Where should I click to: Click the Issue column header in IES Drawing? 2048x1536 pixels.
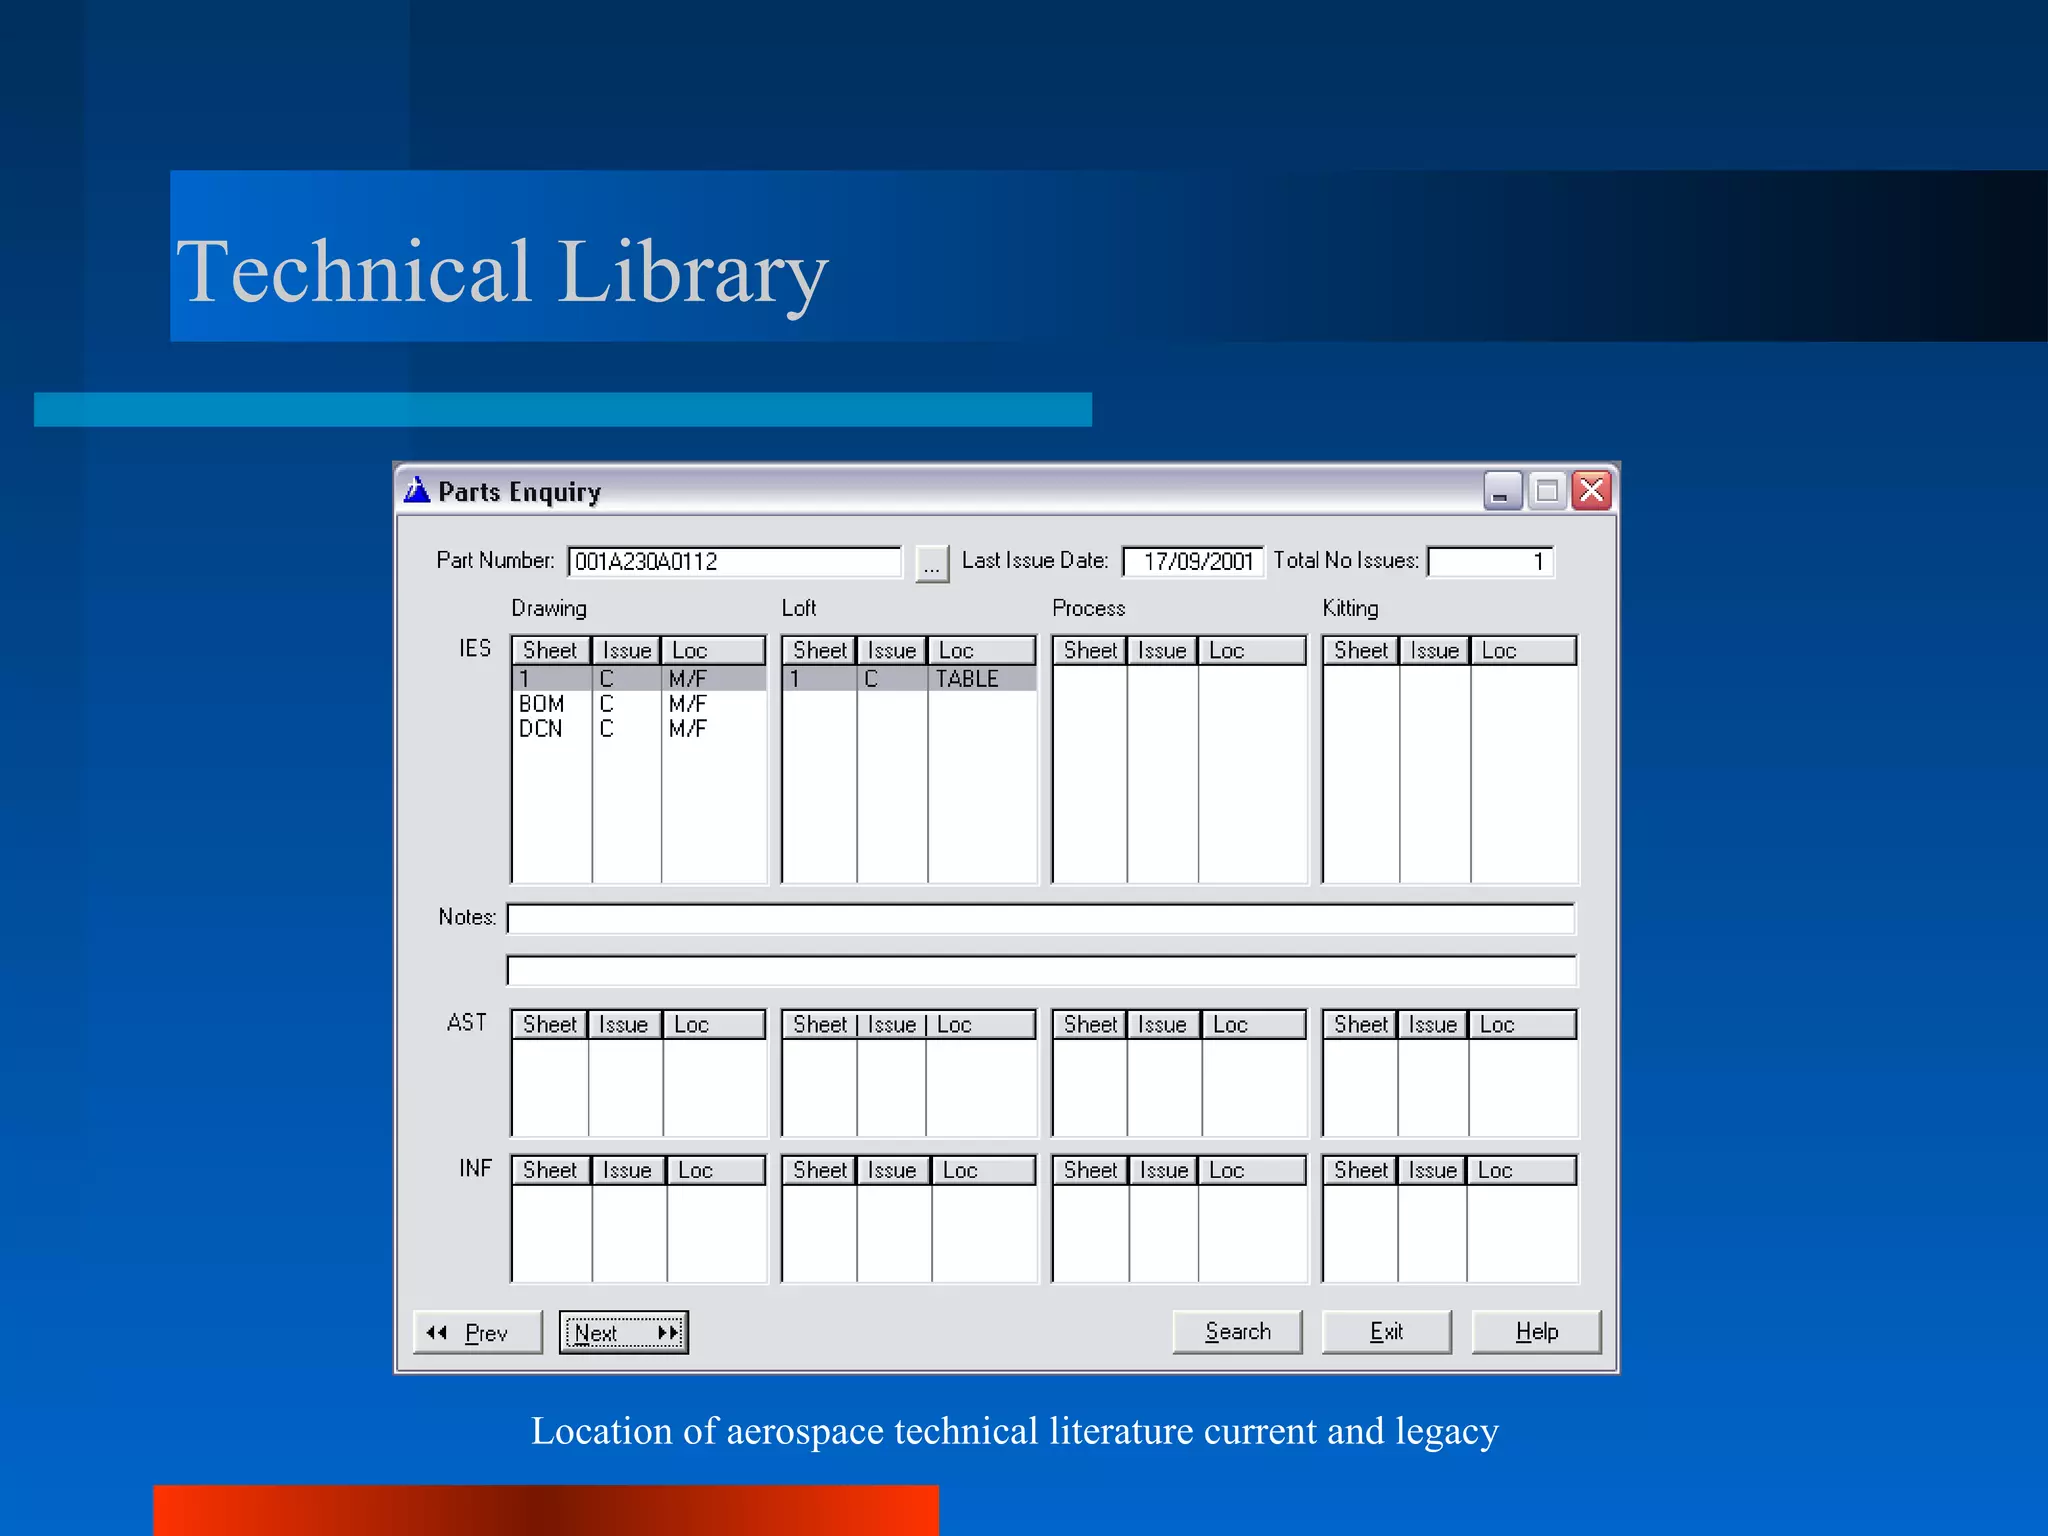click(627, 650)
